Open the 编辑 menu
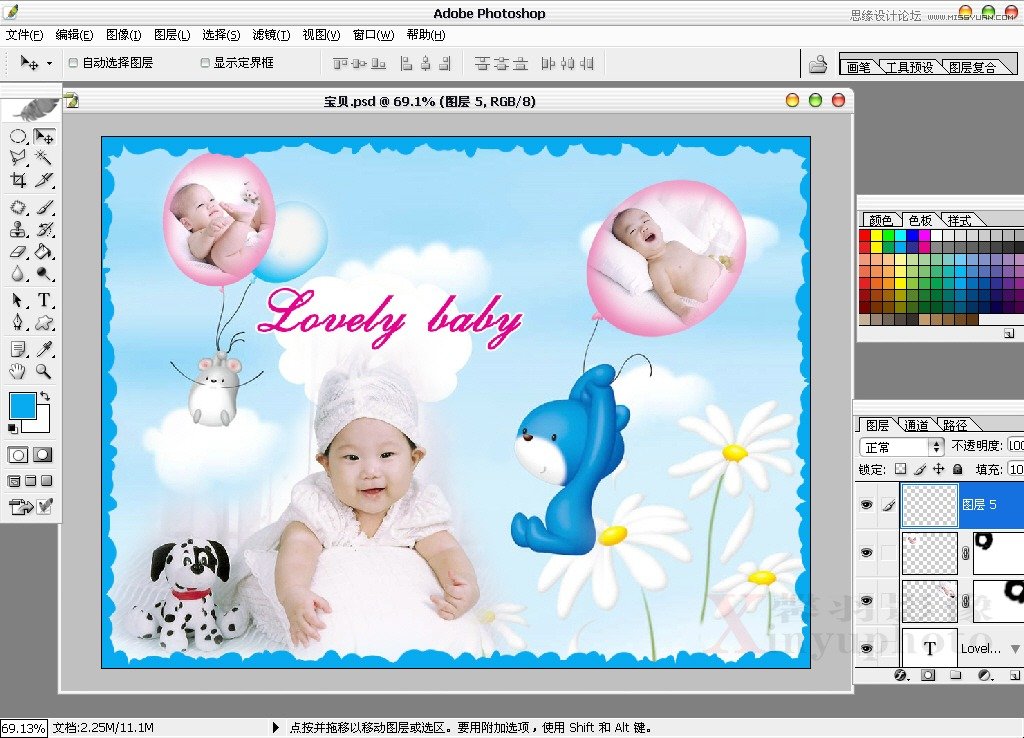The image size is (1024, 738). pos(74,35)
